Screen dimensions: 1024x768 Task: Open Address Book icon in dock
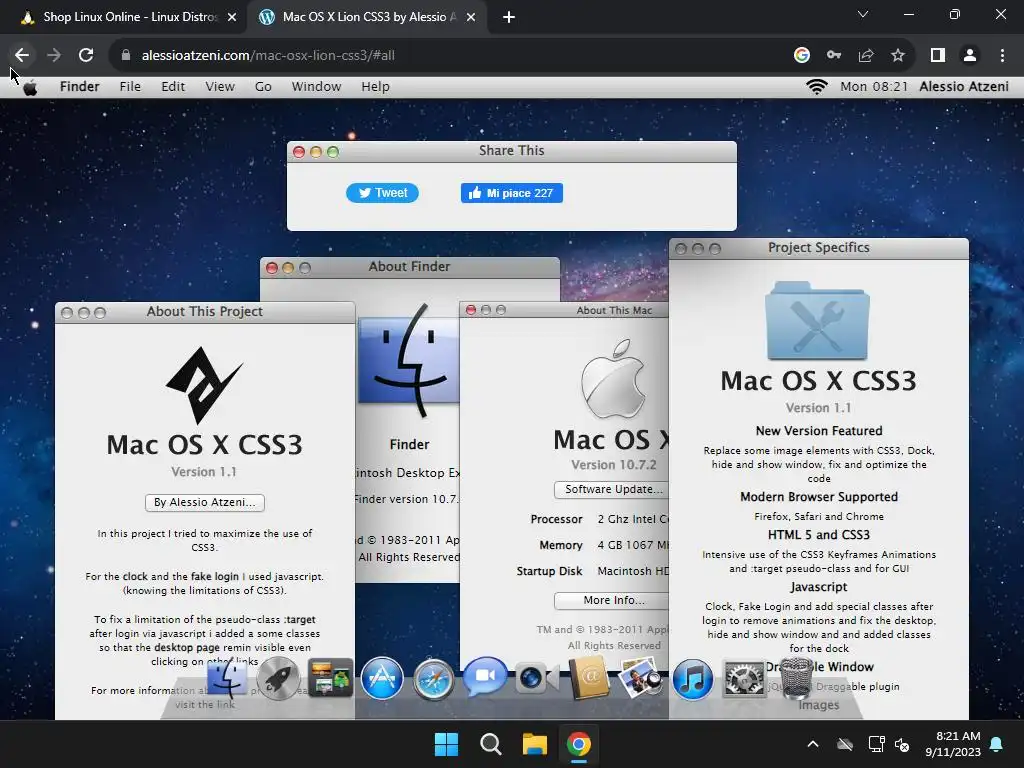point(589,679)
